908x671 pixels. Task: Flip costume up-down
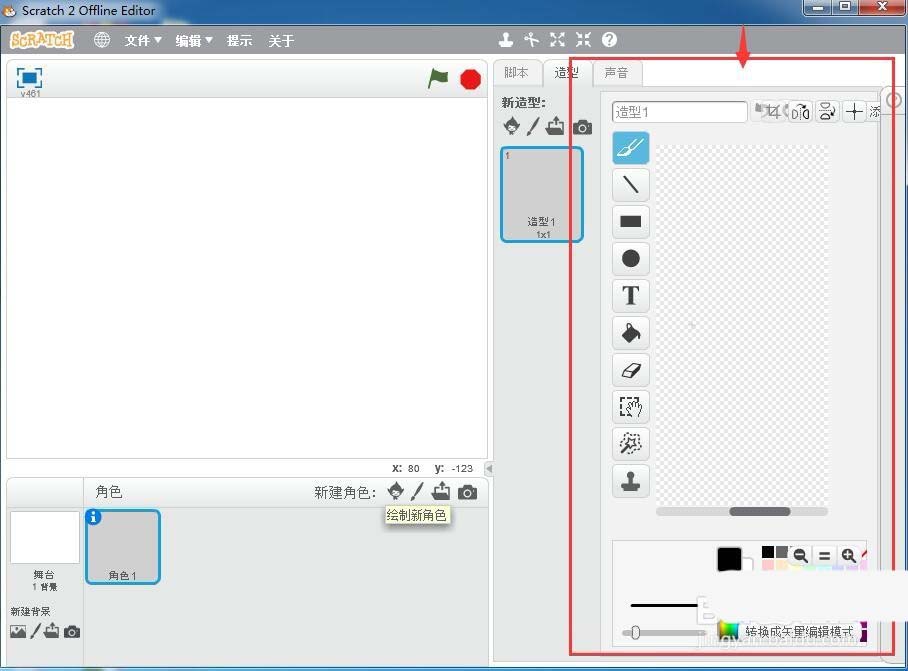coord(827,112)
